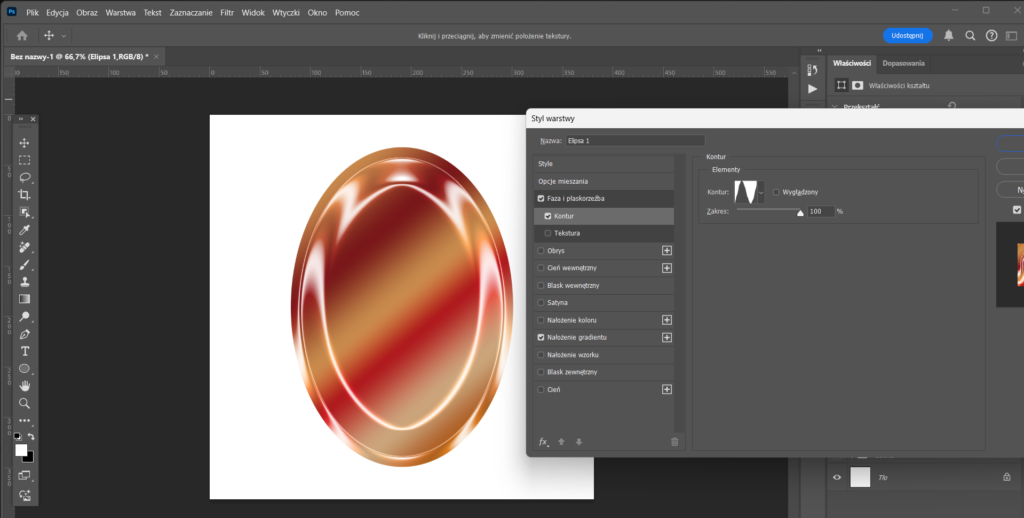1024x518 pixels.
Task: Uncheck the Kontur checkbox
Action: click(547, 216)
